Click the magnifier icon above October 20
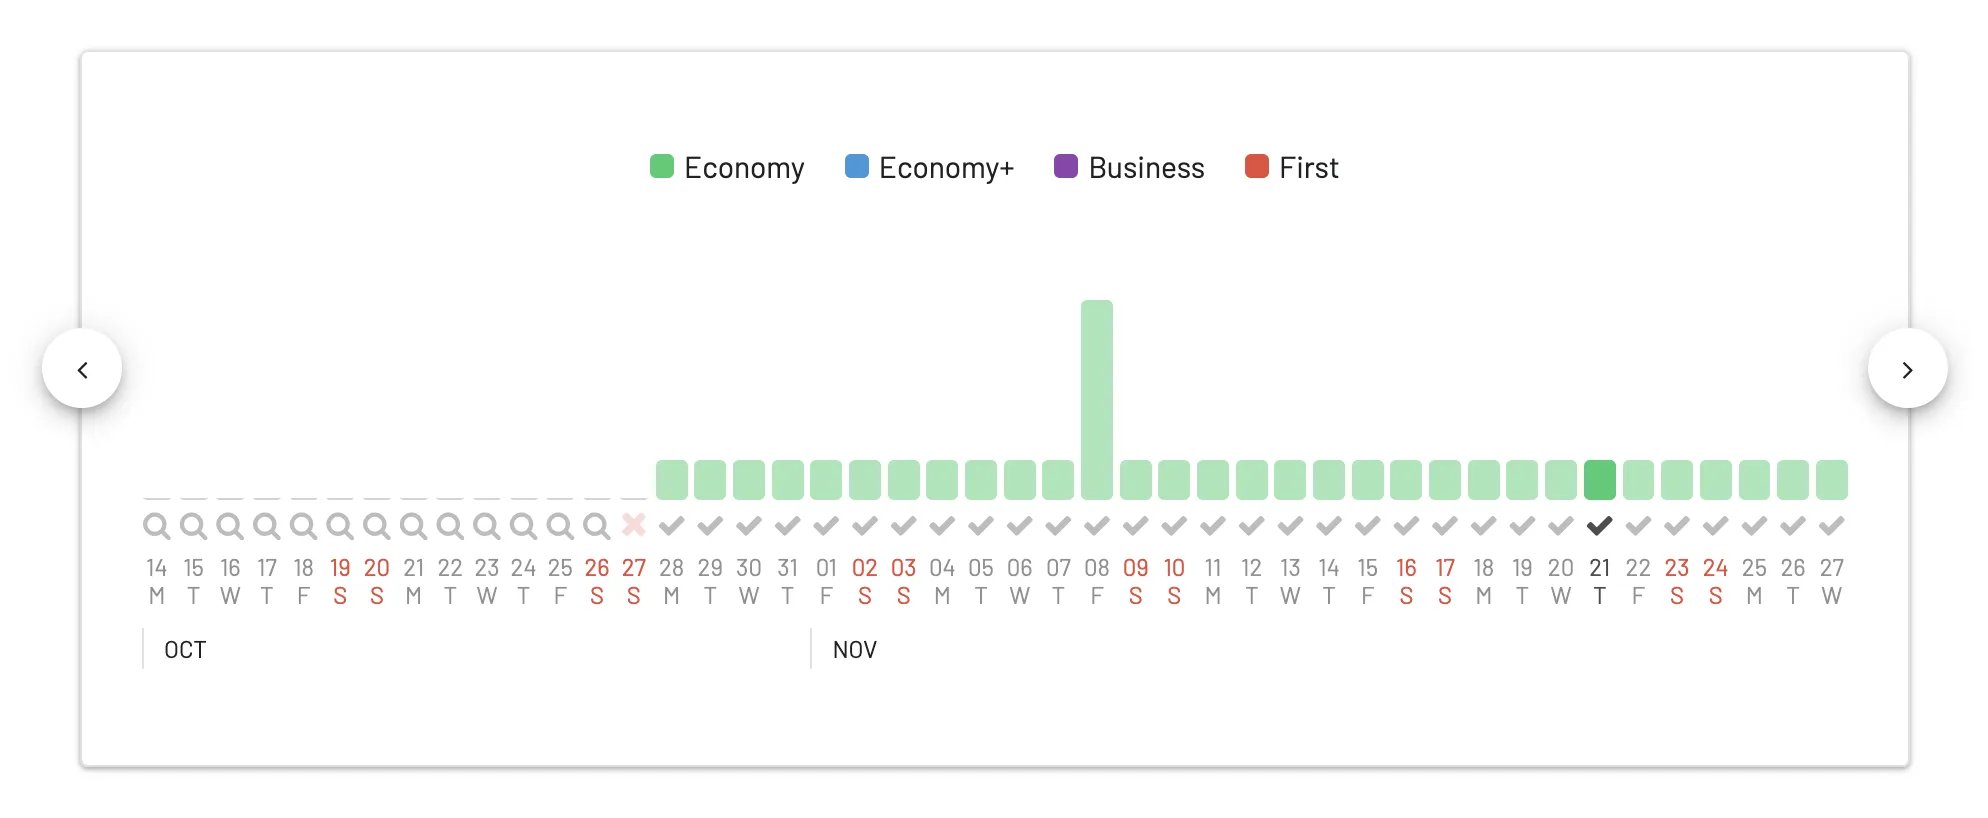The width and height of the screenshot is (1988, 818). tap(376, 526)
